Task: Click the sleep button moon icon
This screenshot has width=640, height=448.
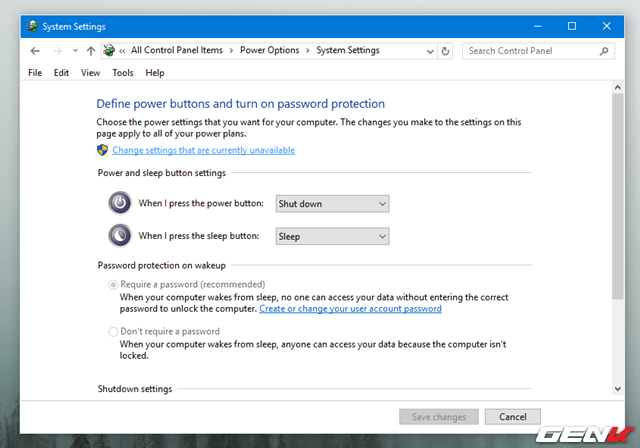Action: coord(120,235)
